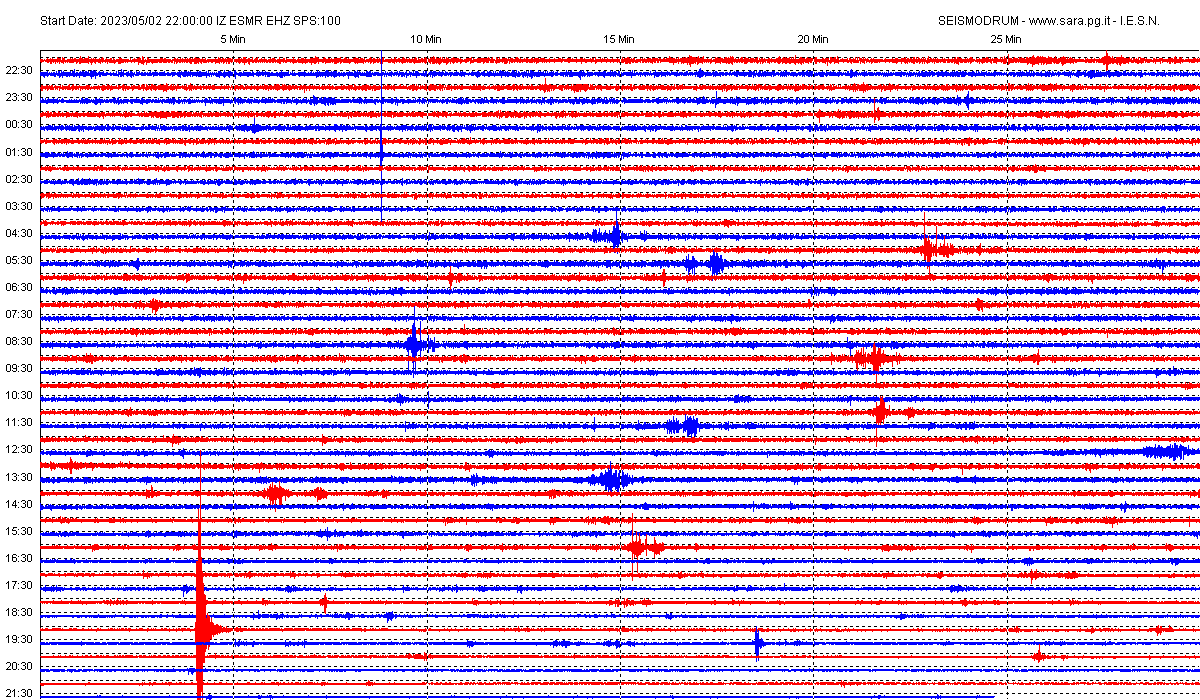This screenshot has height=700, width=1200.
Task: Select the 5 Min time axis label
Action: point(233,39)
